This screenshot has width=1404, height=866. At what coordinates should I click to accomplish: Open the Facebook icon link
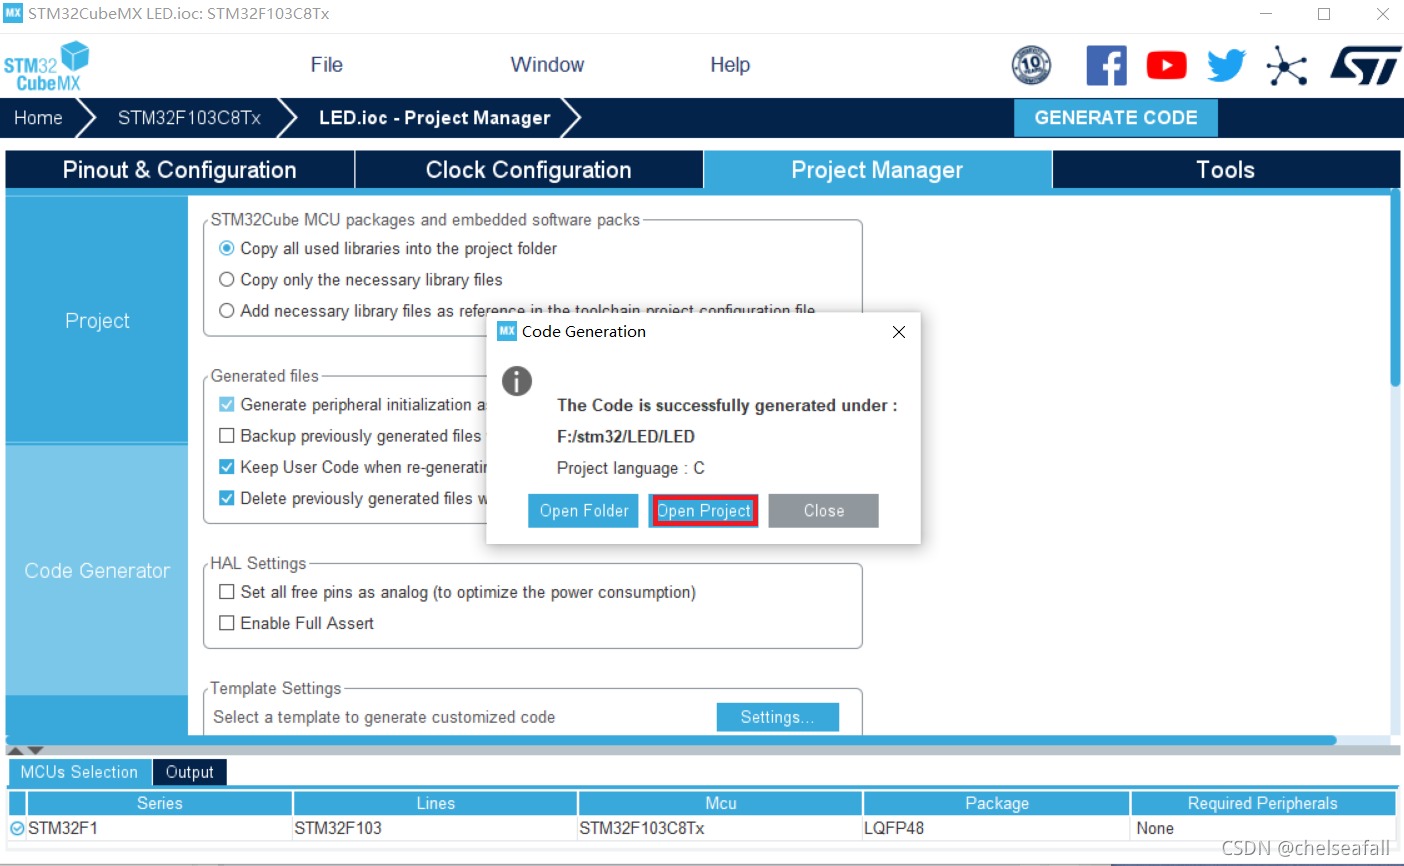(x=1106, y=66)
